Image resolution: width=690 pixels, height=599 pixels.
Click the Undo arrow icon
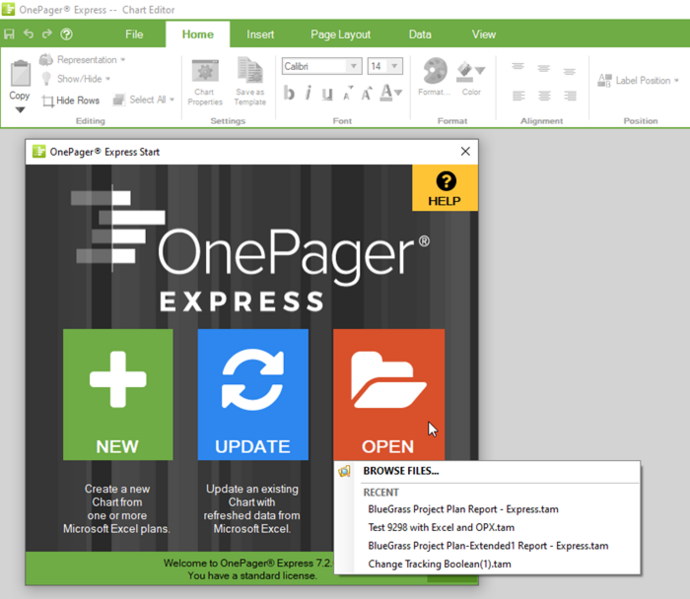(x=29, y=33)
